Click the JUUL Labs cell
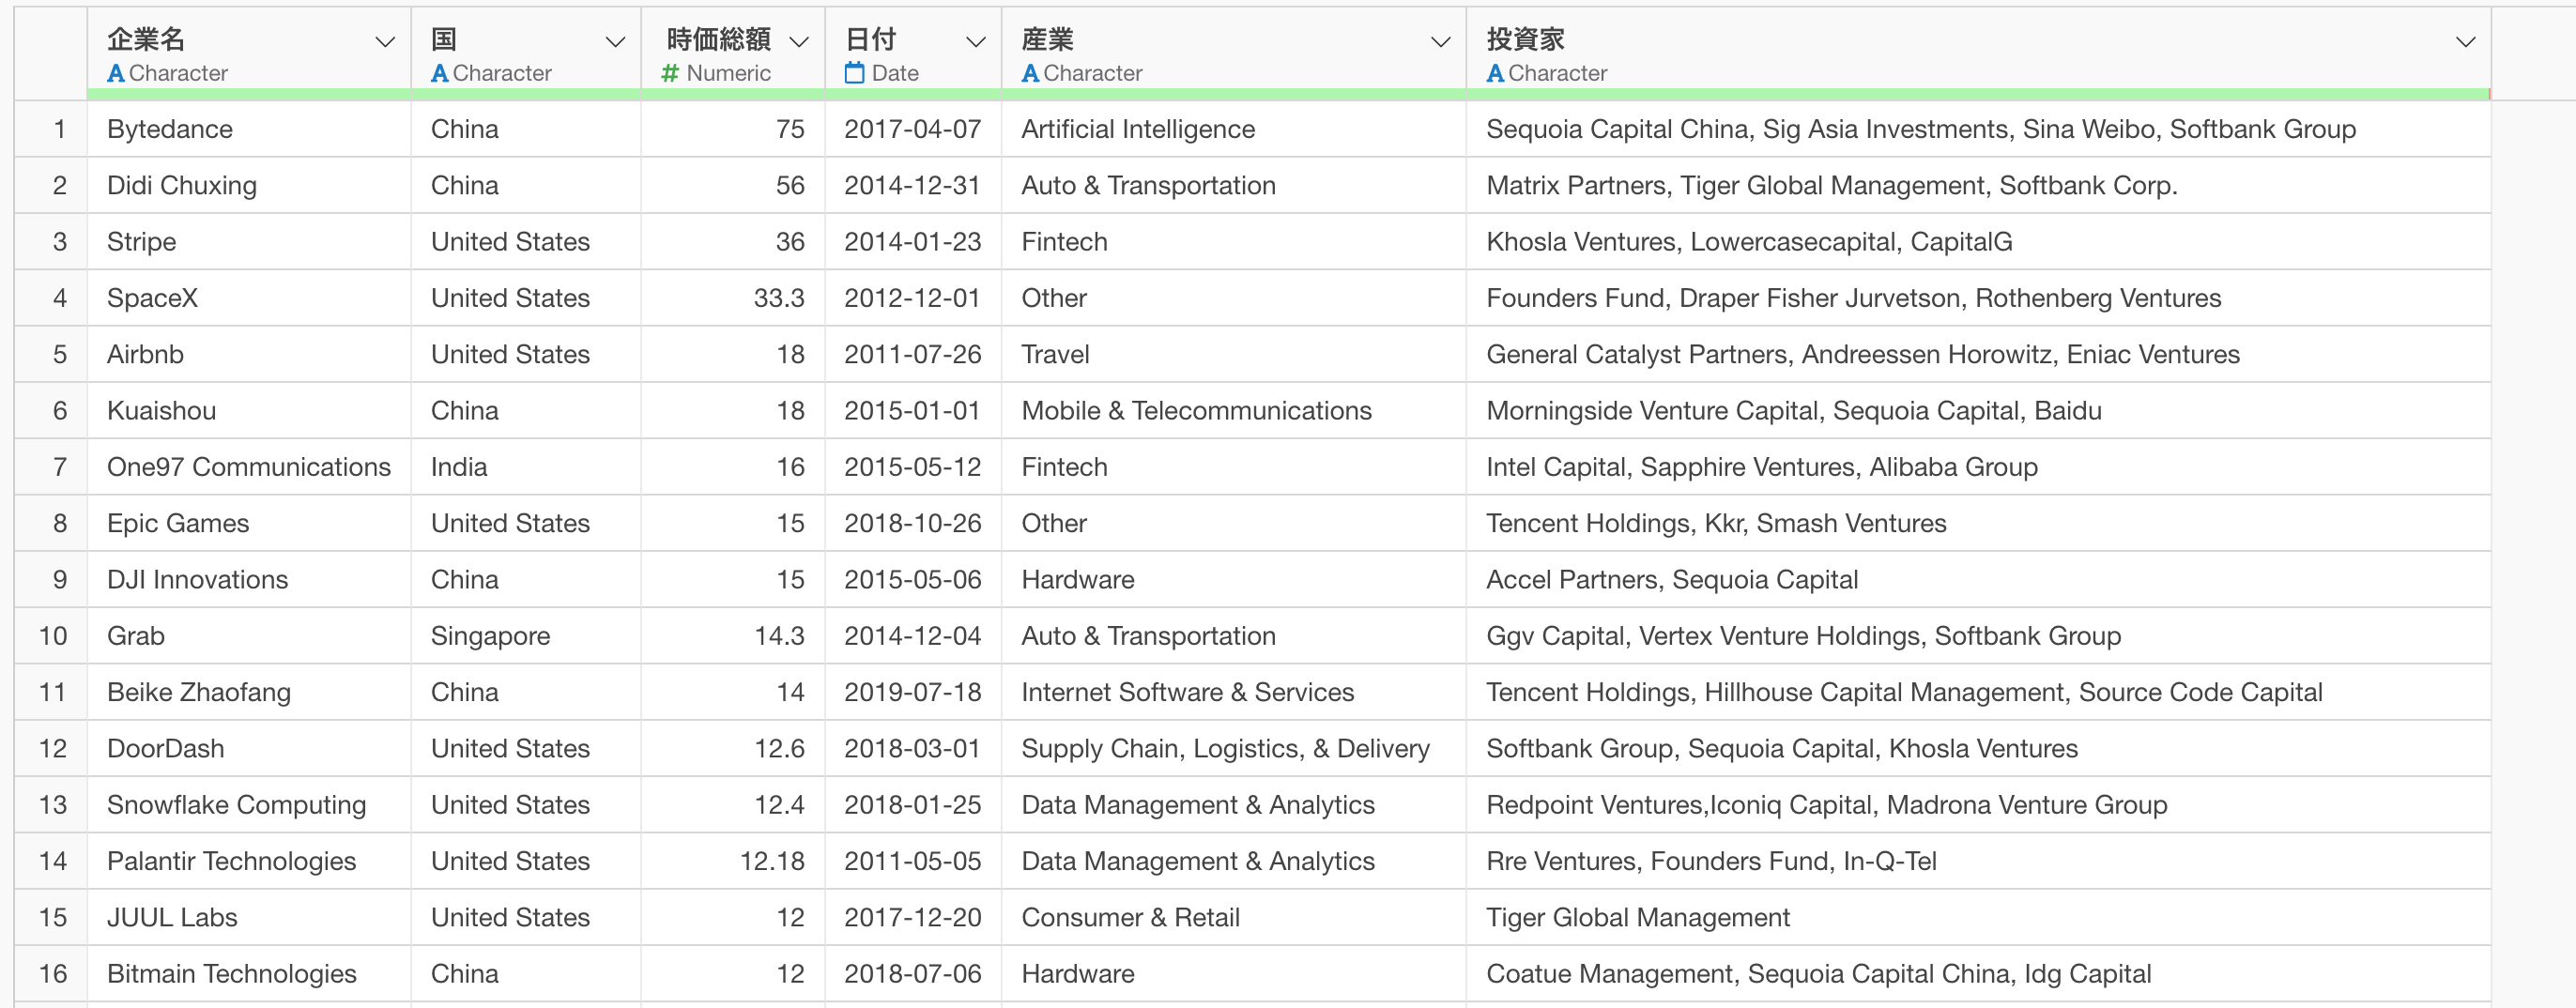The width and height of the screenshot is (2576, 1008). 249,917
